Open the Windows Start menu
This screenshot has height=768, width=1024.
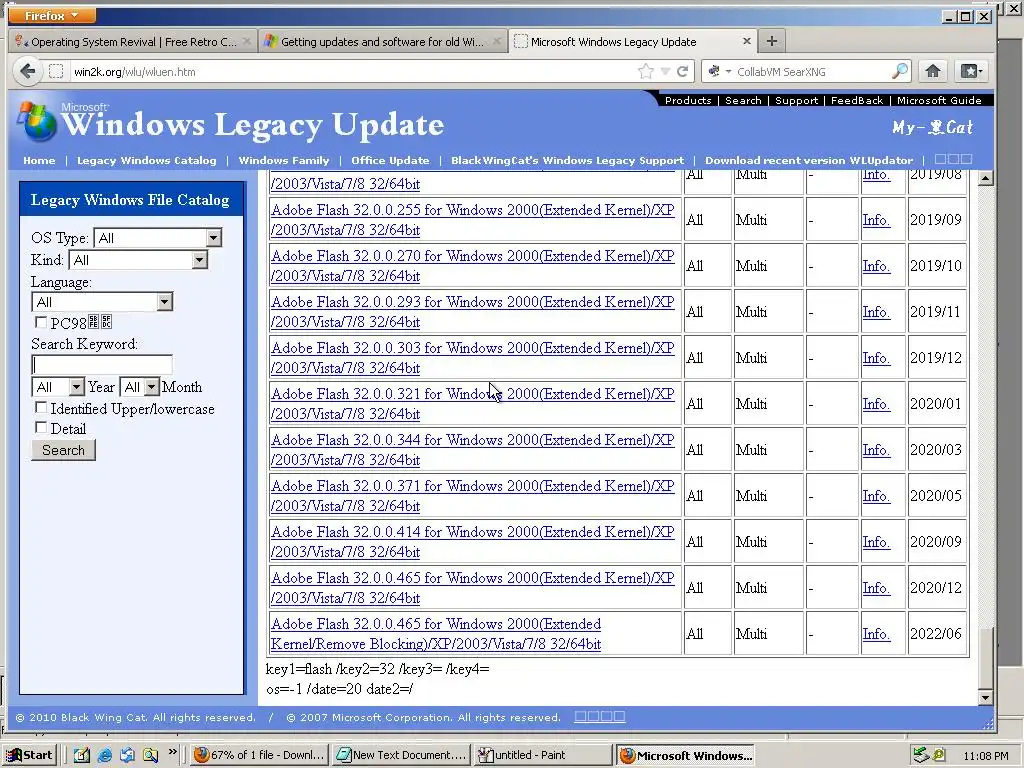(30, 755)
